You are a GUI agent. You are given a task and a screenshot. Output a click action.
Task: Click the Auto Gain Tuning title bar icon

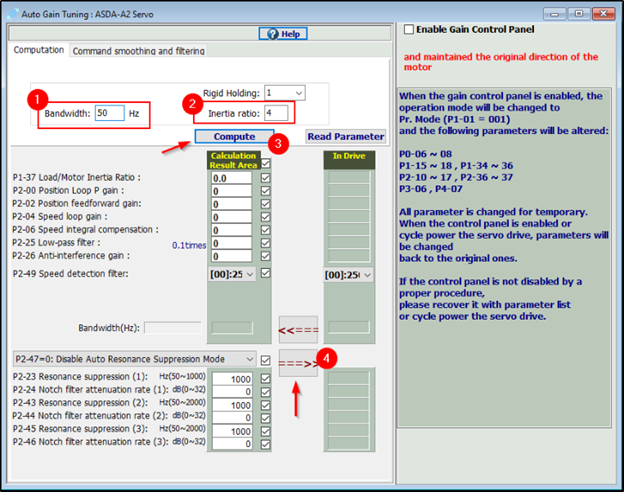[10, 9]
